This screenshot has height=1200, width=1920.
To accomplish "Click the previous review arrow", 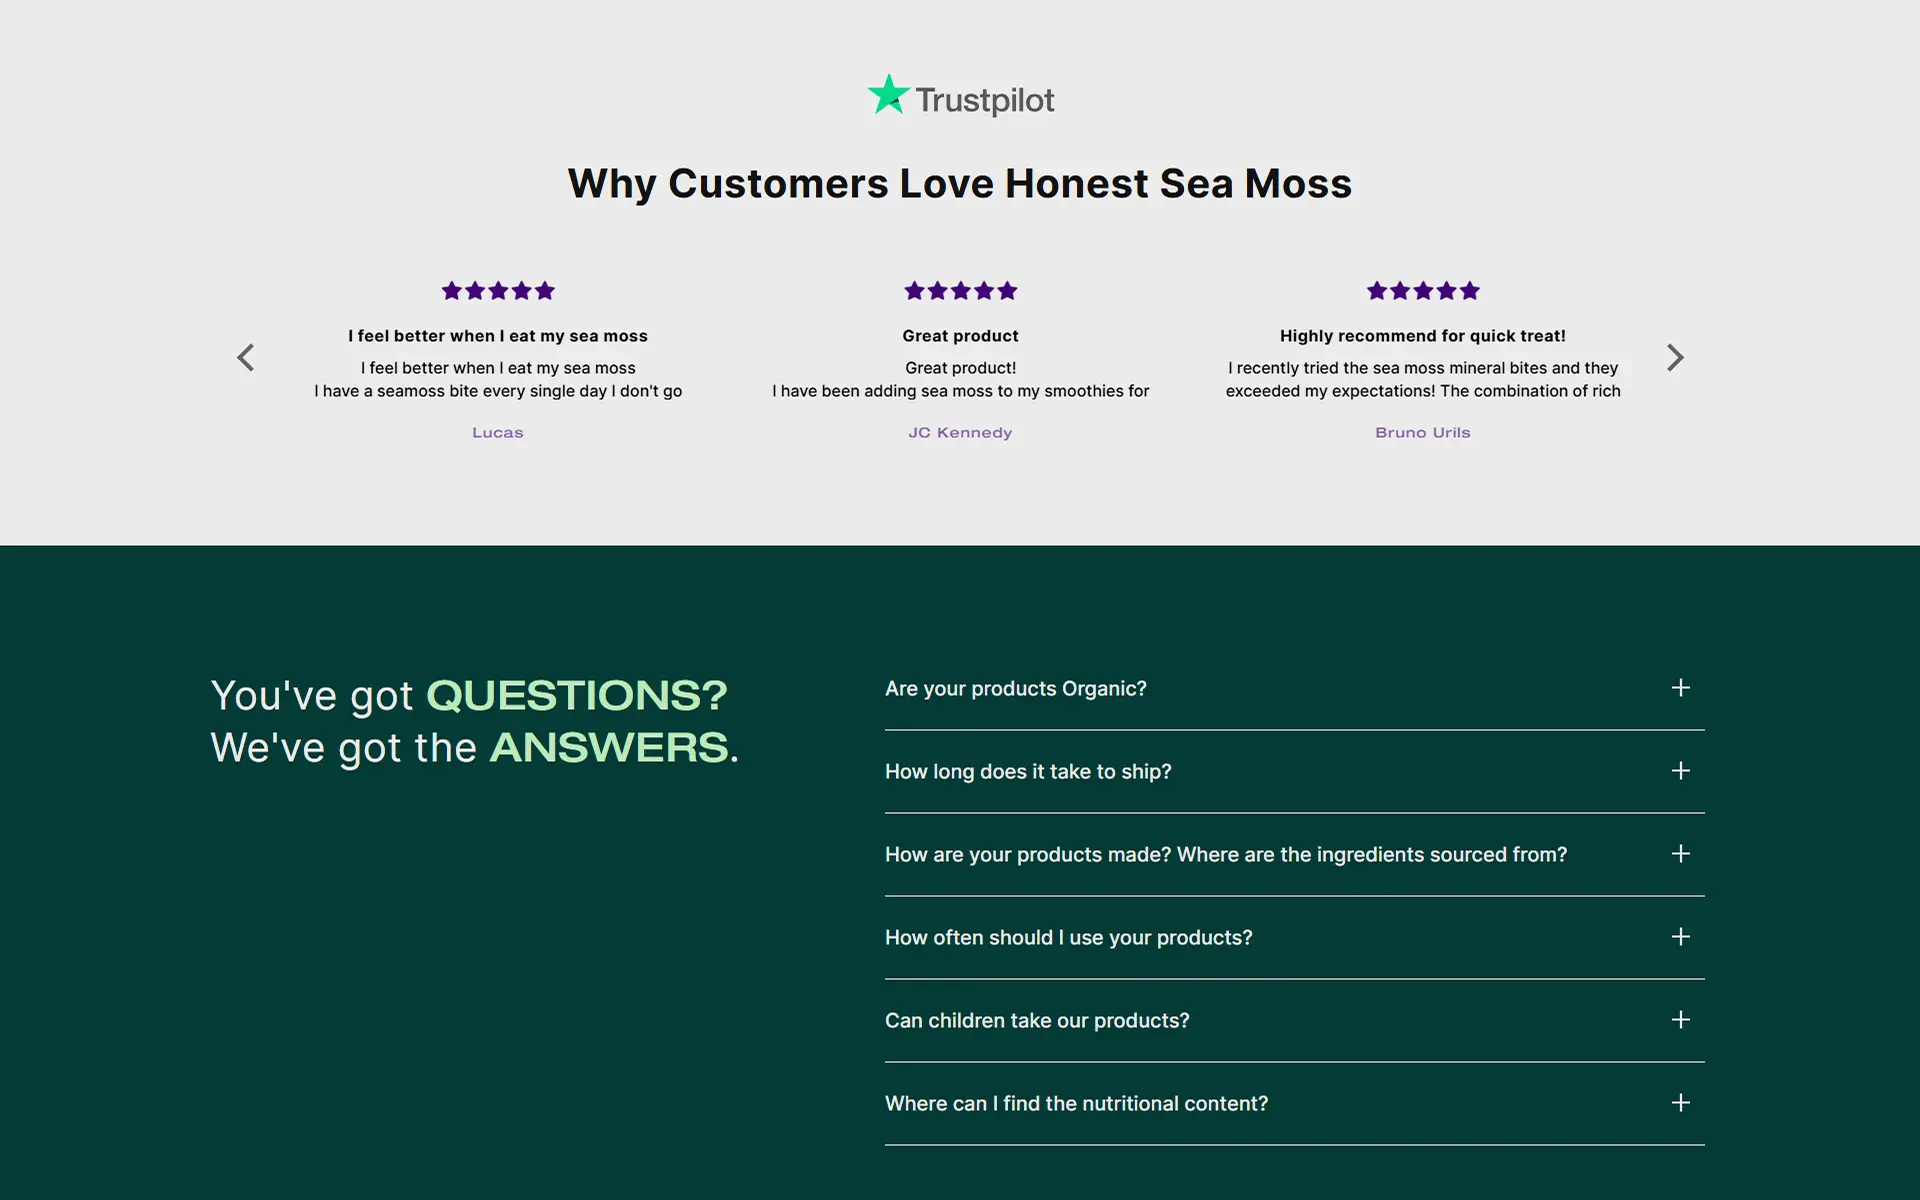I will 246,357.
